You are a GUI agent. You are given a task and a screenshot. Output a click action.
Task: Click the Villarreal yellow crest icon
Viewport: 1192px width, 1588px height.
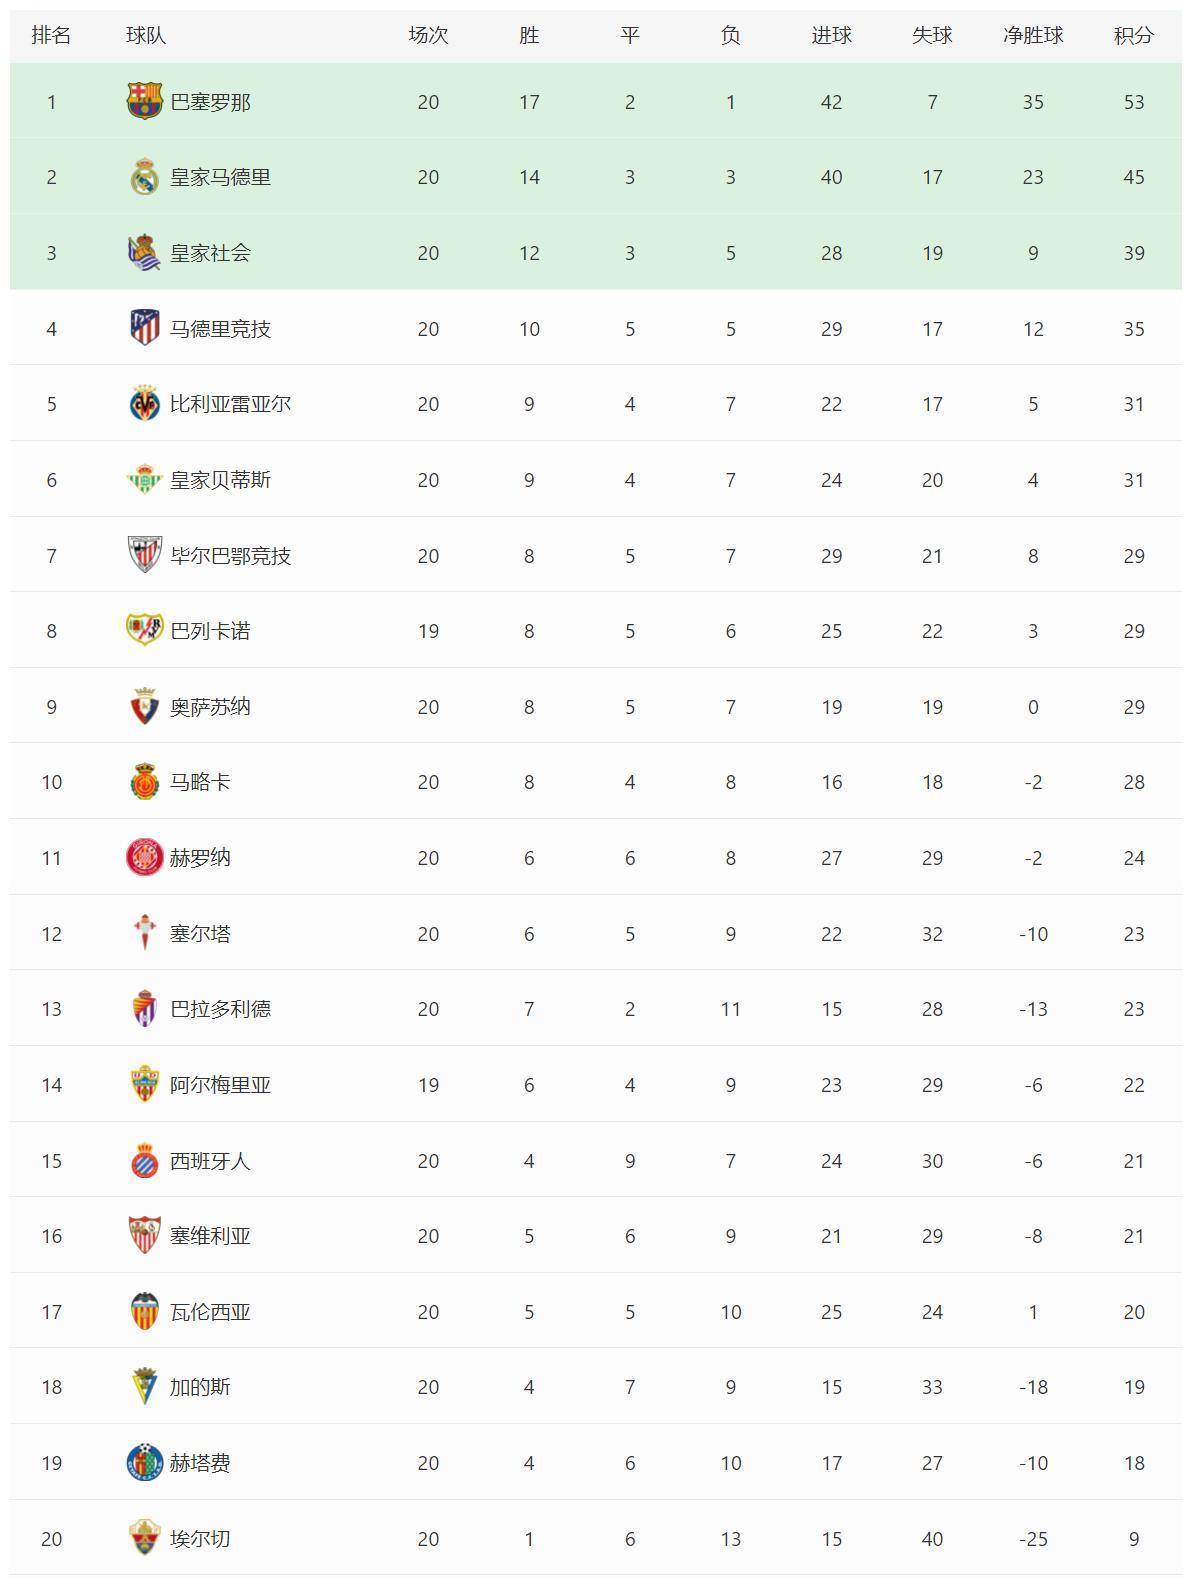(x=145, y=404)
